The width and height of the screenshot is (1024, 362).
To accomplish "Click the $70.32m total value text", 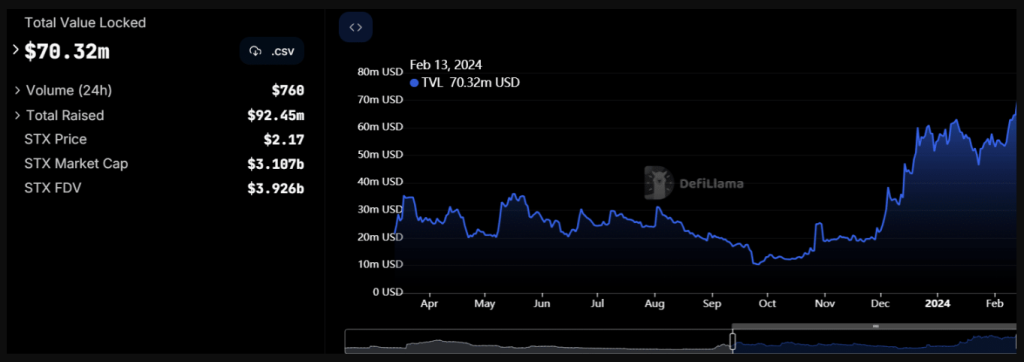I will pos(67,52).
